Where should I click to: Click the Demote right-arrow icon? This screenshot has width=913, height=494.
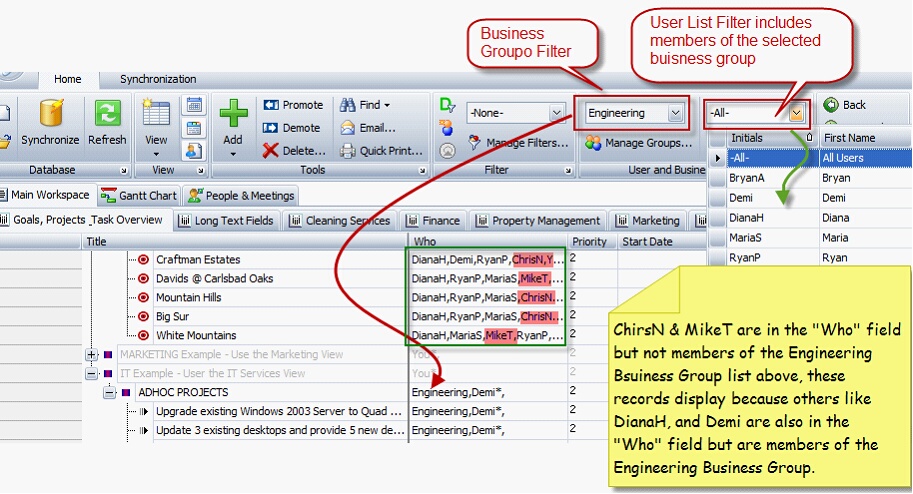coord(271,128)
